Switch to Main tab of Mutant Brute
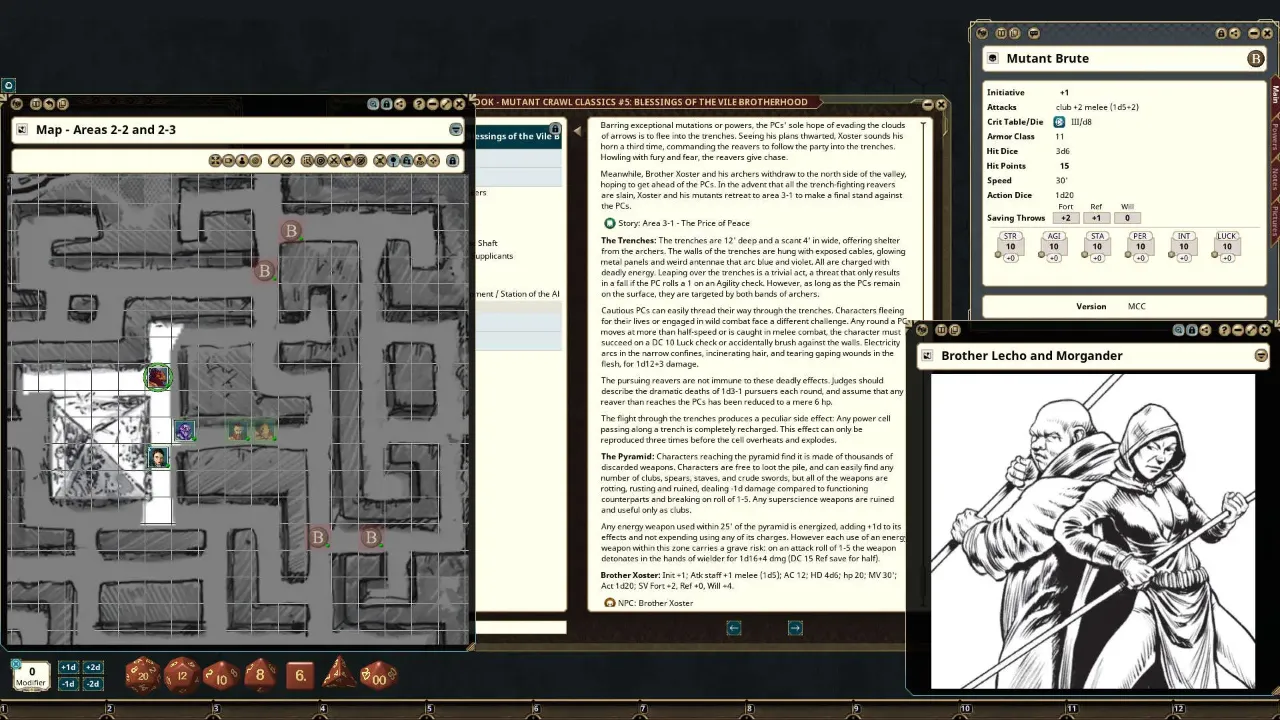Screen dimensions: 1280x720 1275,94
